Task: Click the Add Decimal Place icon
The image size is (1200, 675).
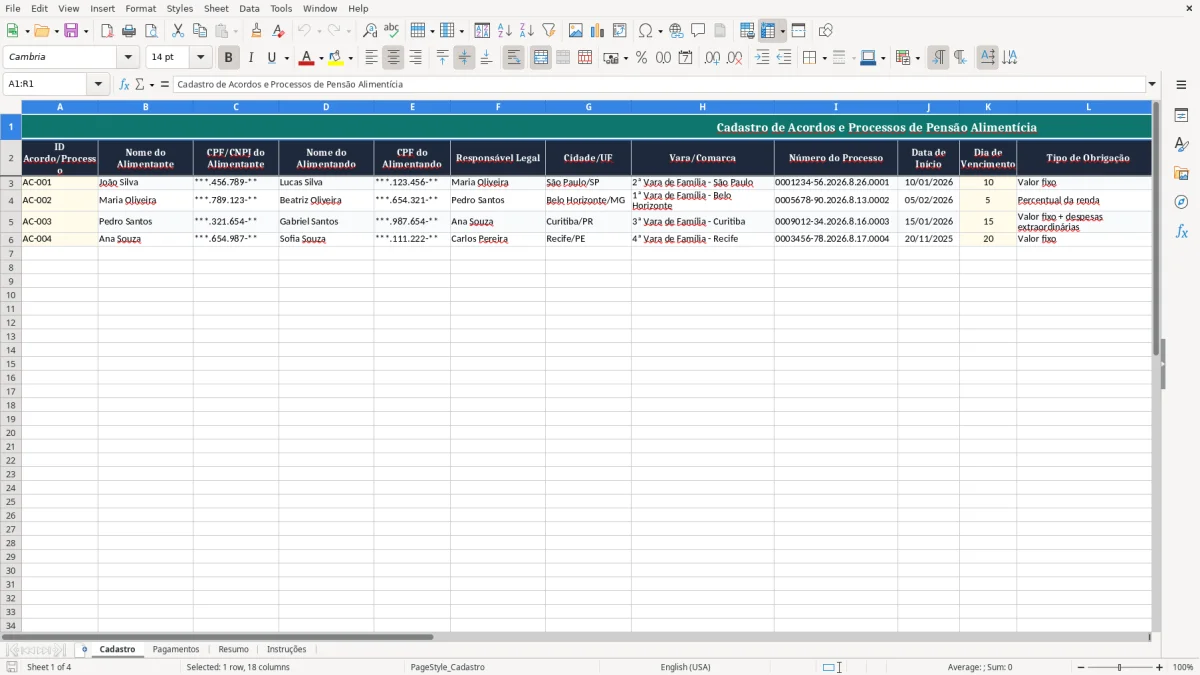Action: click(713, 58)
